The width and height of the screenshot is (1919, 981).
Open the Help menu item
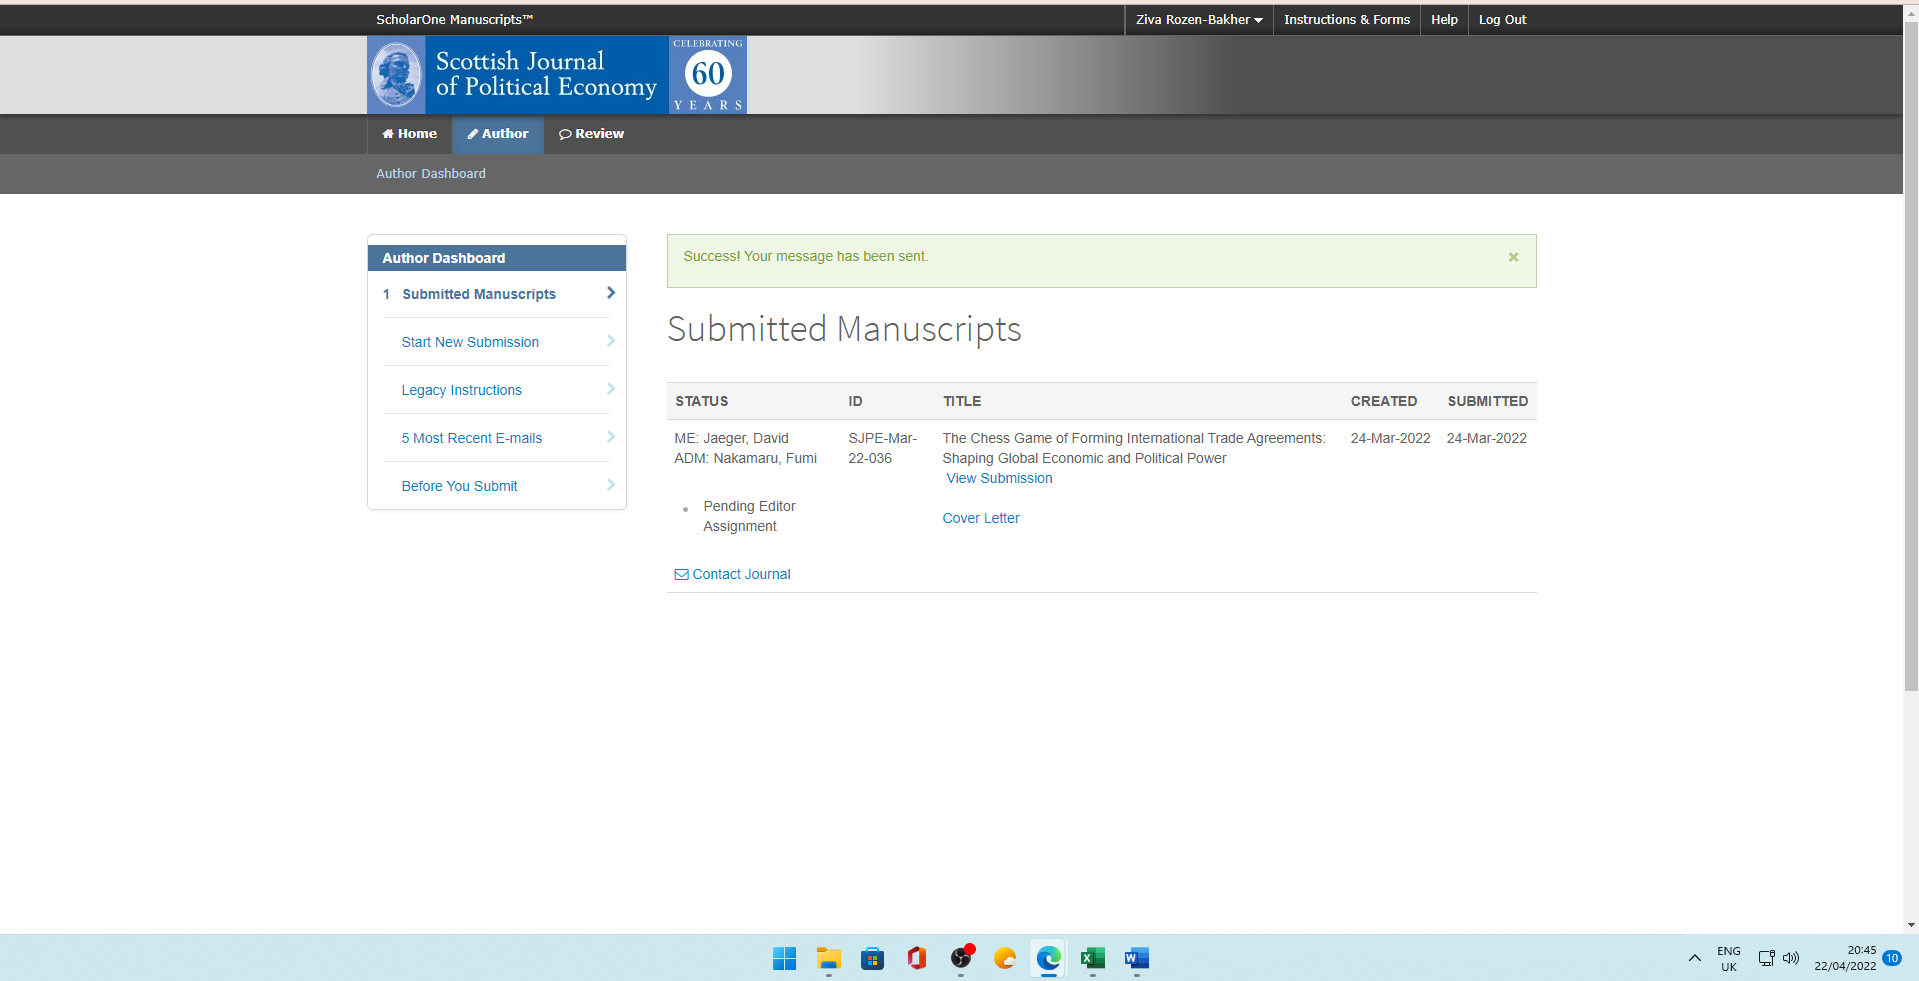pos(1444,20)
